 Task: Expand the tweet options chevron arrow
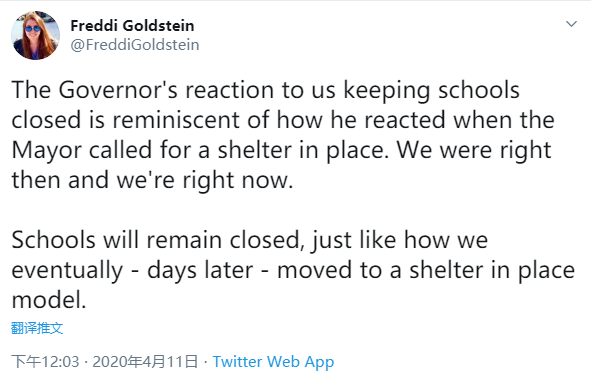click(571, 24)
